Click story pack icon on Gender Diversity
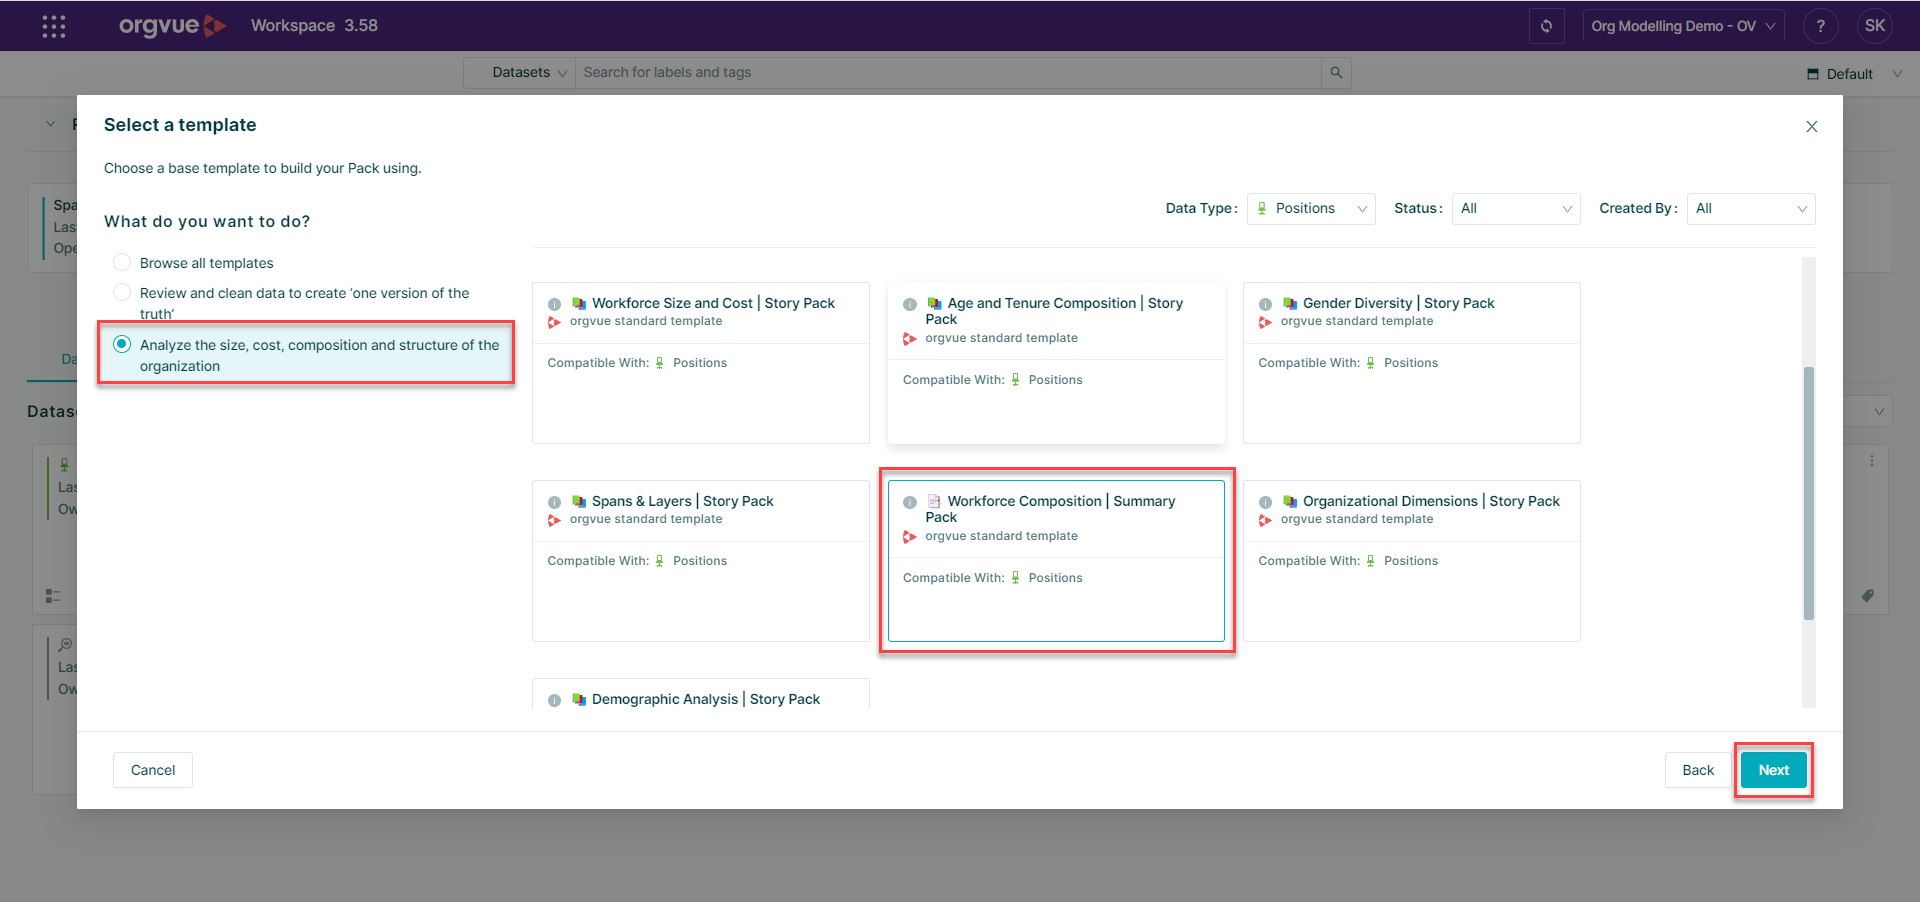The height and width of the screenshot is (902, 1920). [x=1290, y=303]
